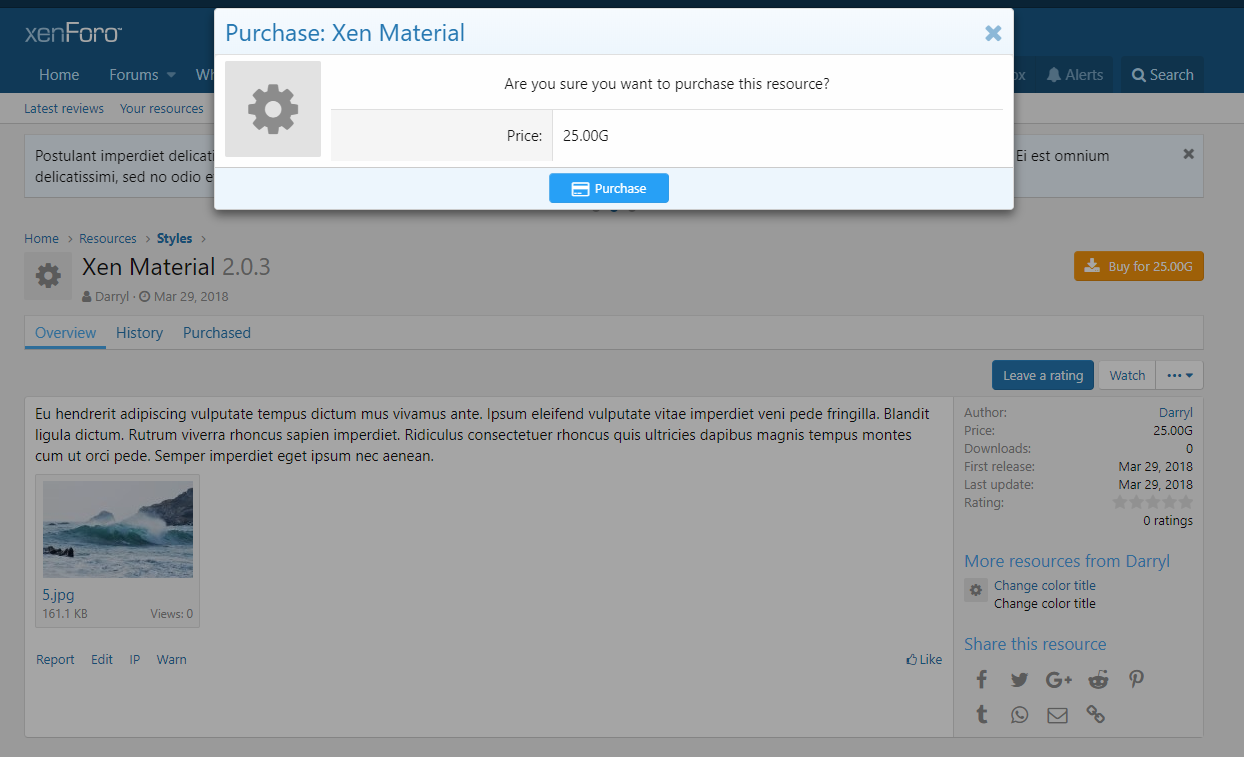Share resource on Facebook
The width and height of the screenshot is (1244, 757).
click(x=982, y=680)
